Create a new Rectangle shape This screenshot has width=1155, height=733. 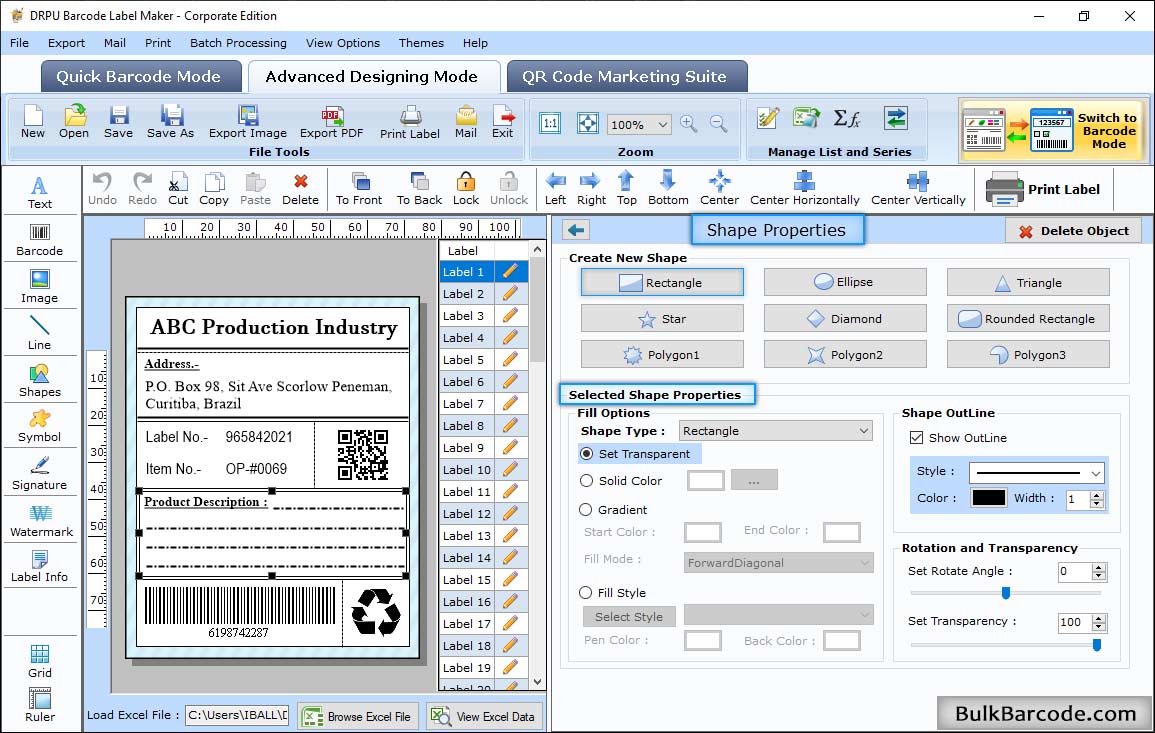pyautogui.click(x=662, y=282)
